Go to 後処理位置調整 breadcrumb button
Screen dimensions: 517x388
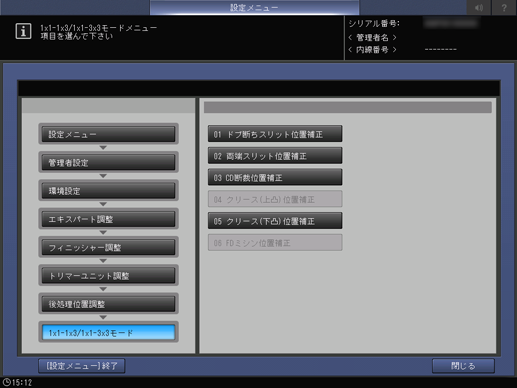pos(108,304)
